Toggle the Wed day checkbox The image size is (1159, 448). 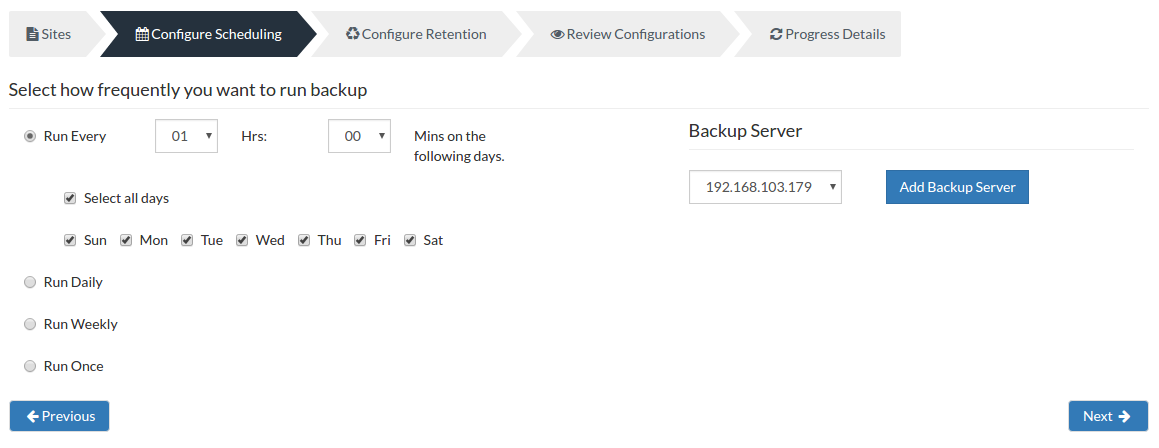coord(242,240)
